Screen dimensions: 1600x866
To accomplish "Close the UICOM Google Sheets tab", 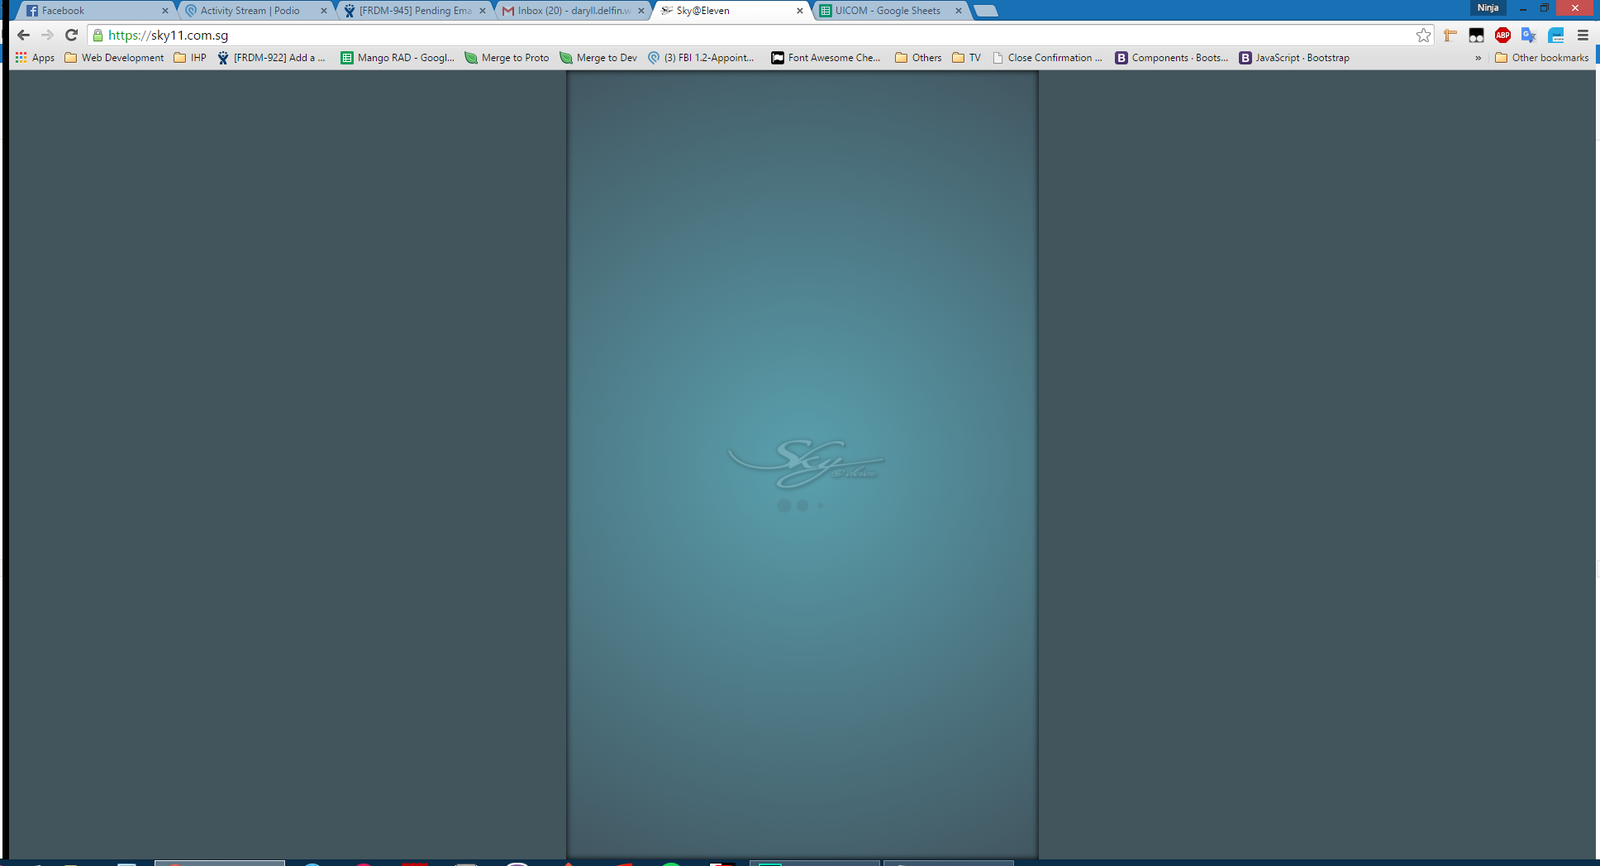I will click(x=958, y=11).
